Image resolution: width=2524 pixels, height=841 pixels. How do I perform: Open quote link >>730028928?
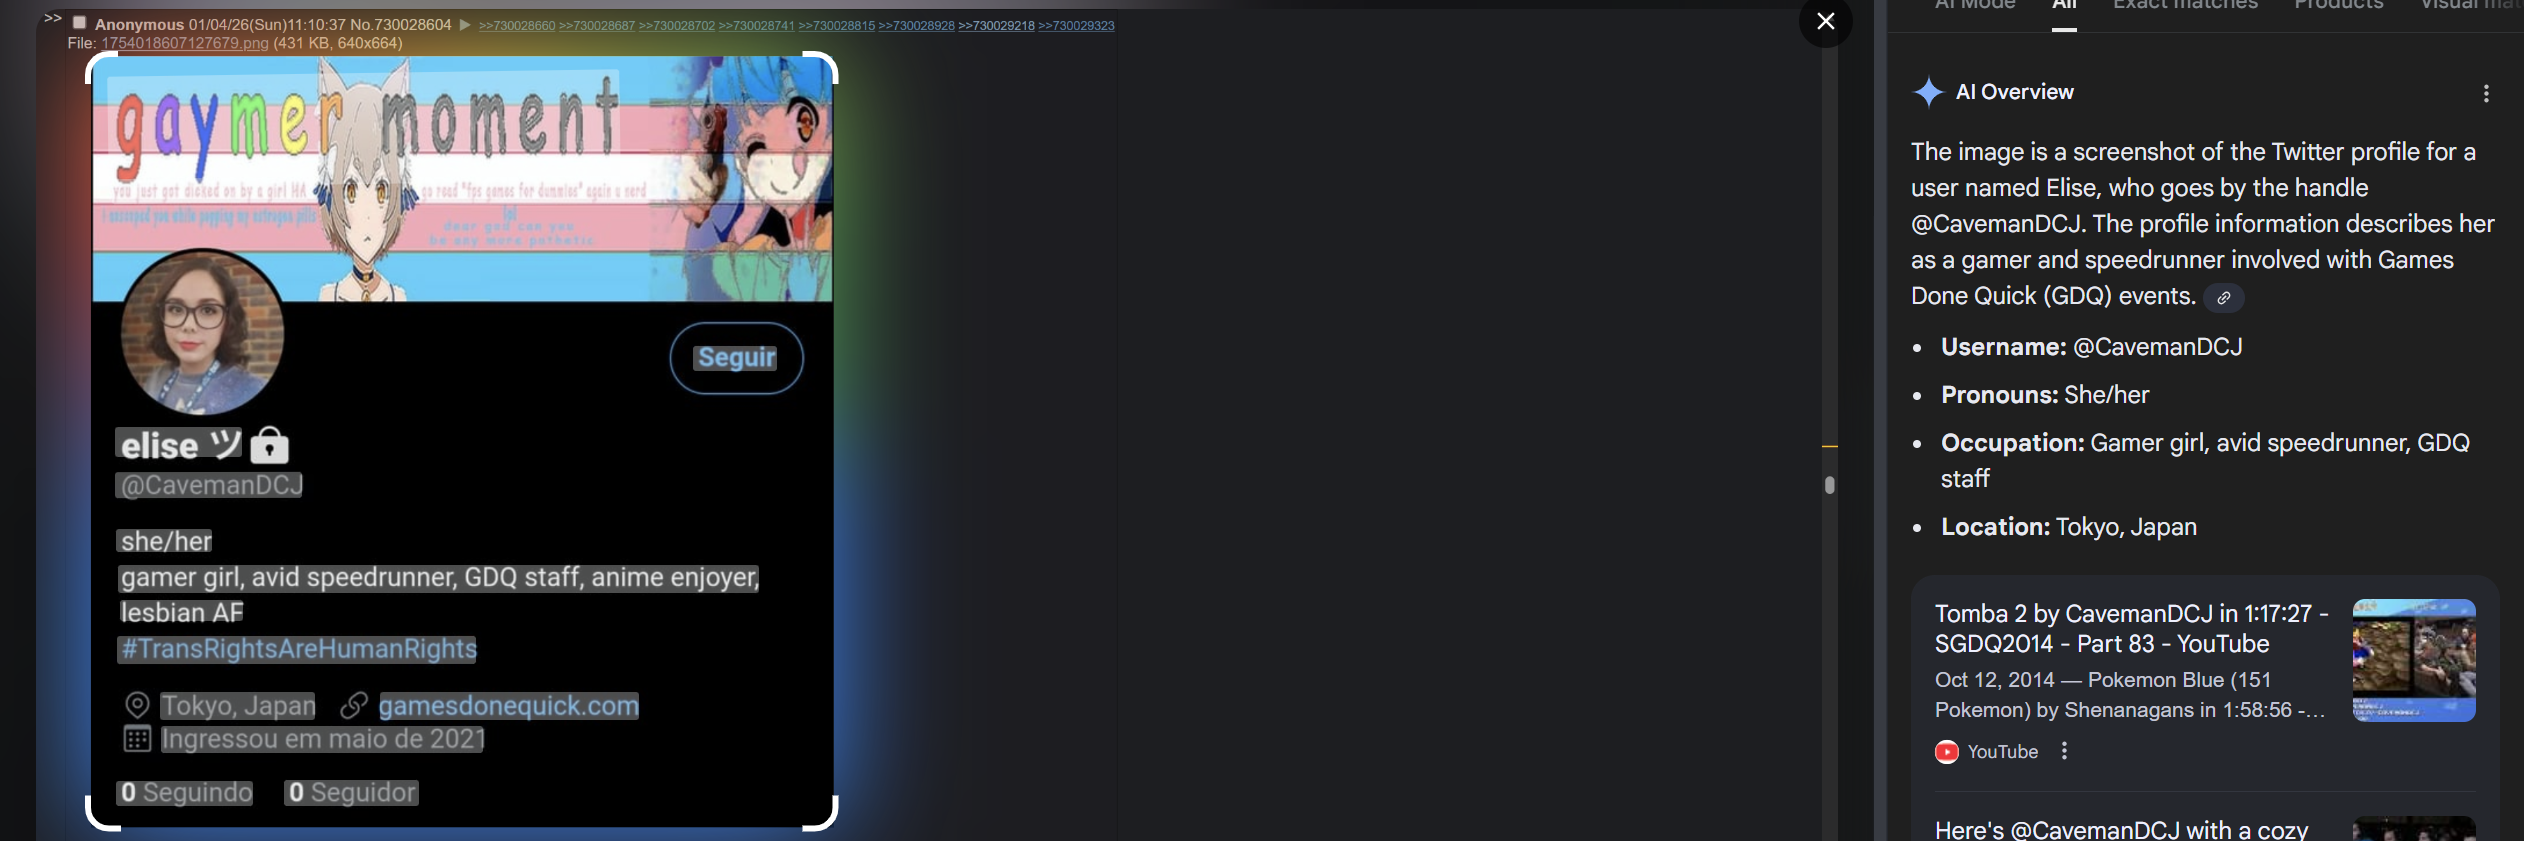coord(916,26)
